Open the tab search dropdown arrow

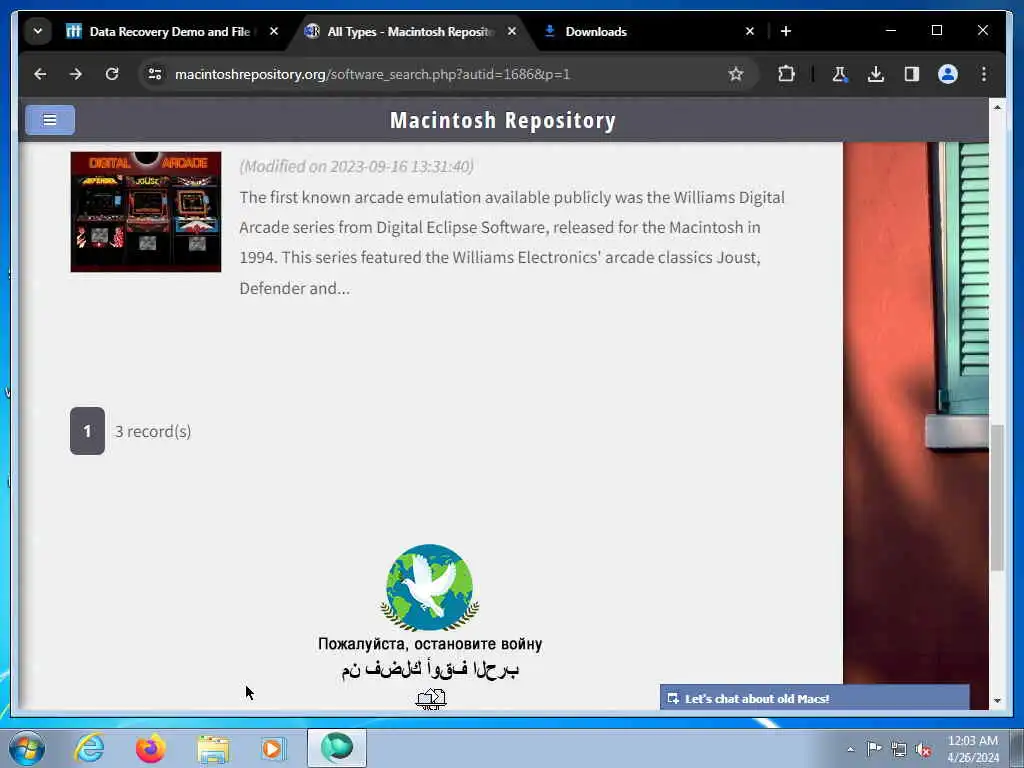tap(38, 31)
